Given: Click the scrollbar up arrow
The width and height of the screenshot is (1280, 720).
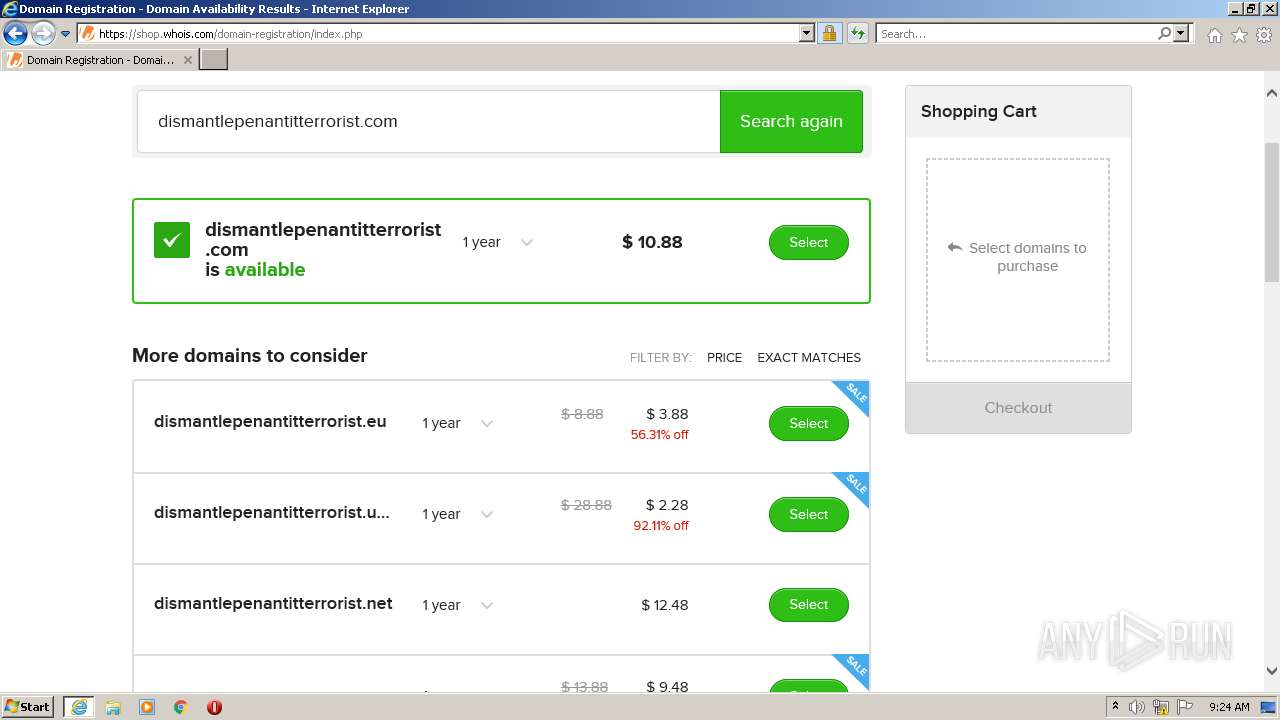Looking at the screenshot, I should pos(1272,93).
